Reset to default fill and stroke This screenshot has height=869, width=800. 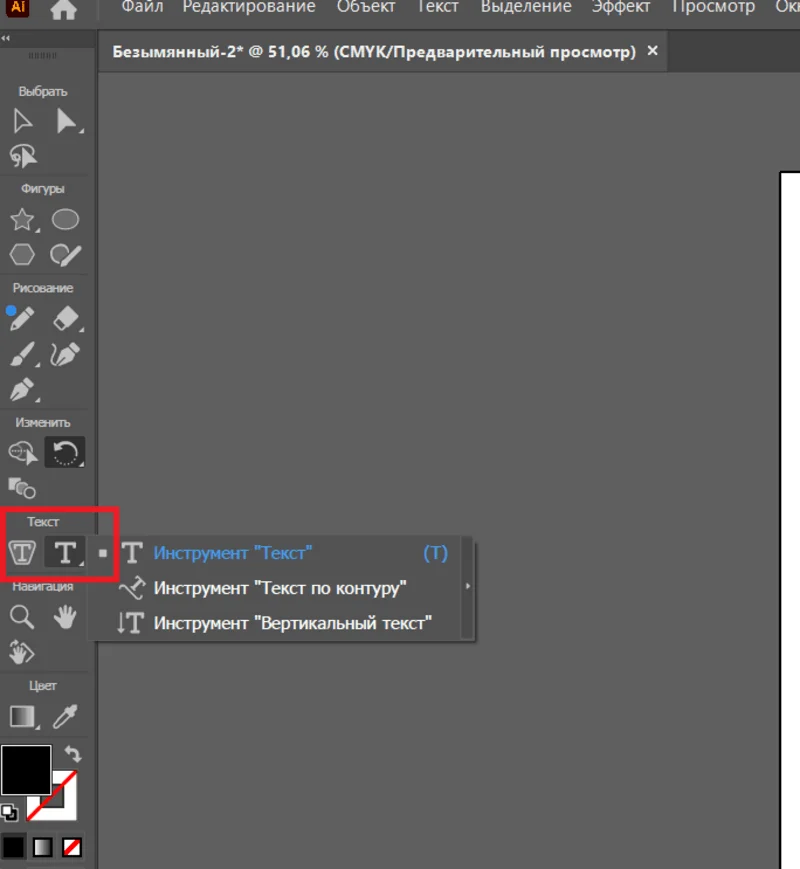[9, 812]
